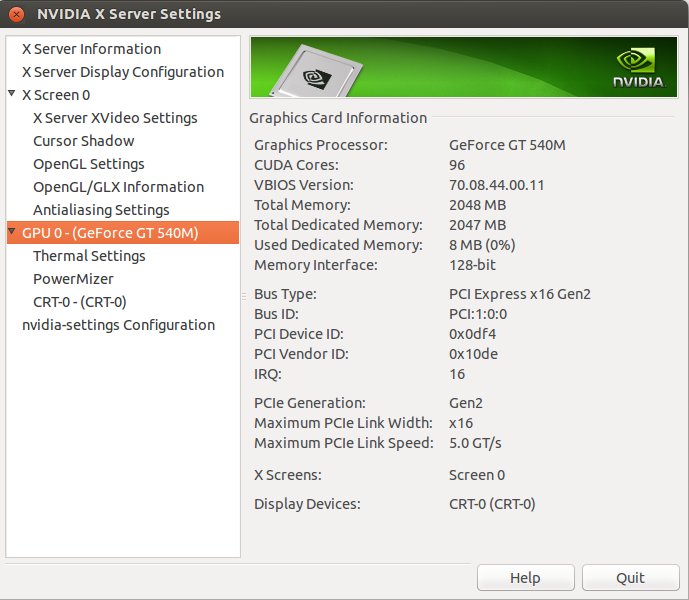Click the PCI Vendor ID 0x10de

[x=473, y=354]
